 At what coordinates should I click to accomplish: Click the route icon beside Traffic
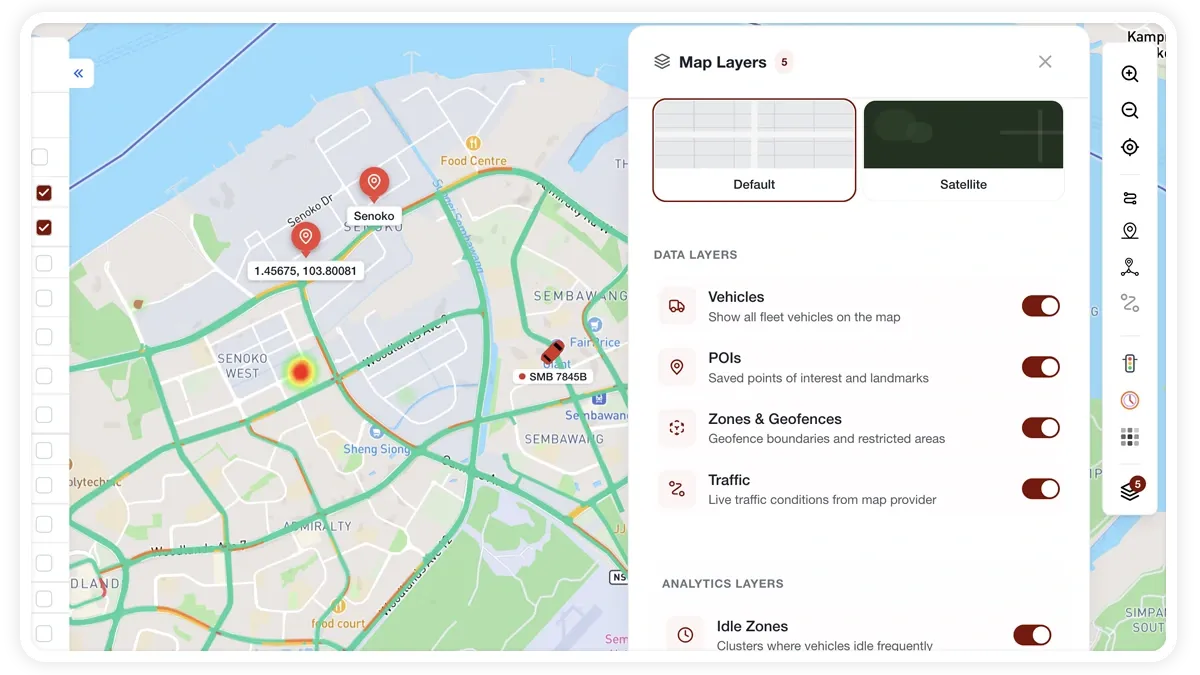coord(677,489)
